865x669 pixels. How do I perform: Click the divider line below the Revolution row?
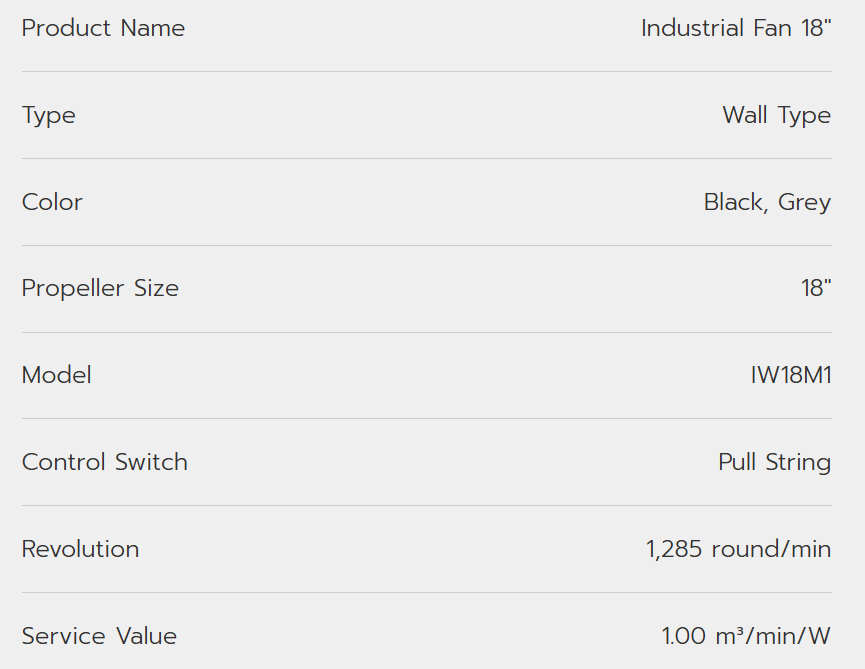[x=426, y=592]
